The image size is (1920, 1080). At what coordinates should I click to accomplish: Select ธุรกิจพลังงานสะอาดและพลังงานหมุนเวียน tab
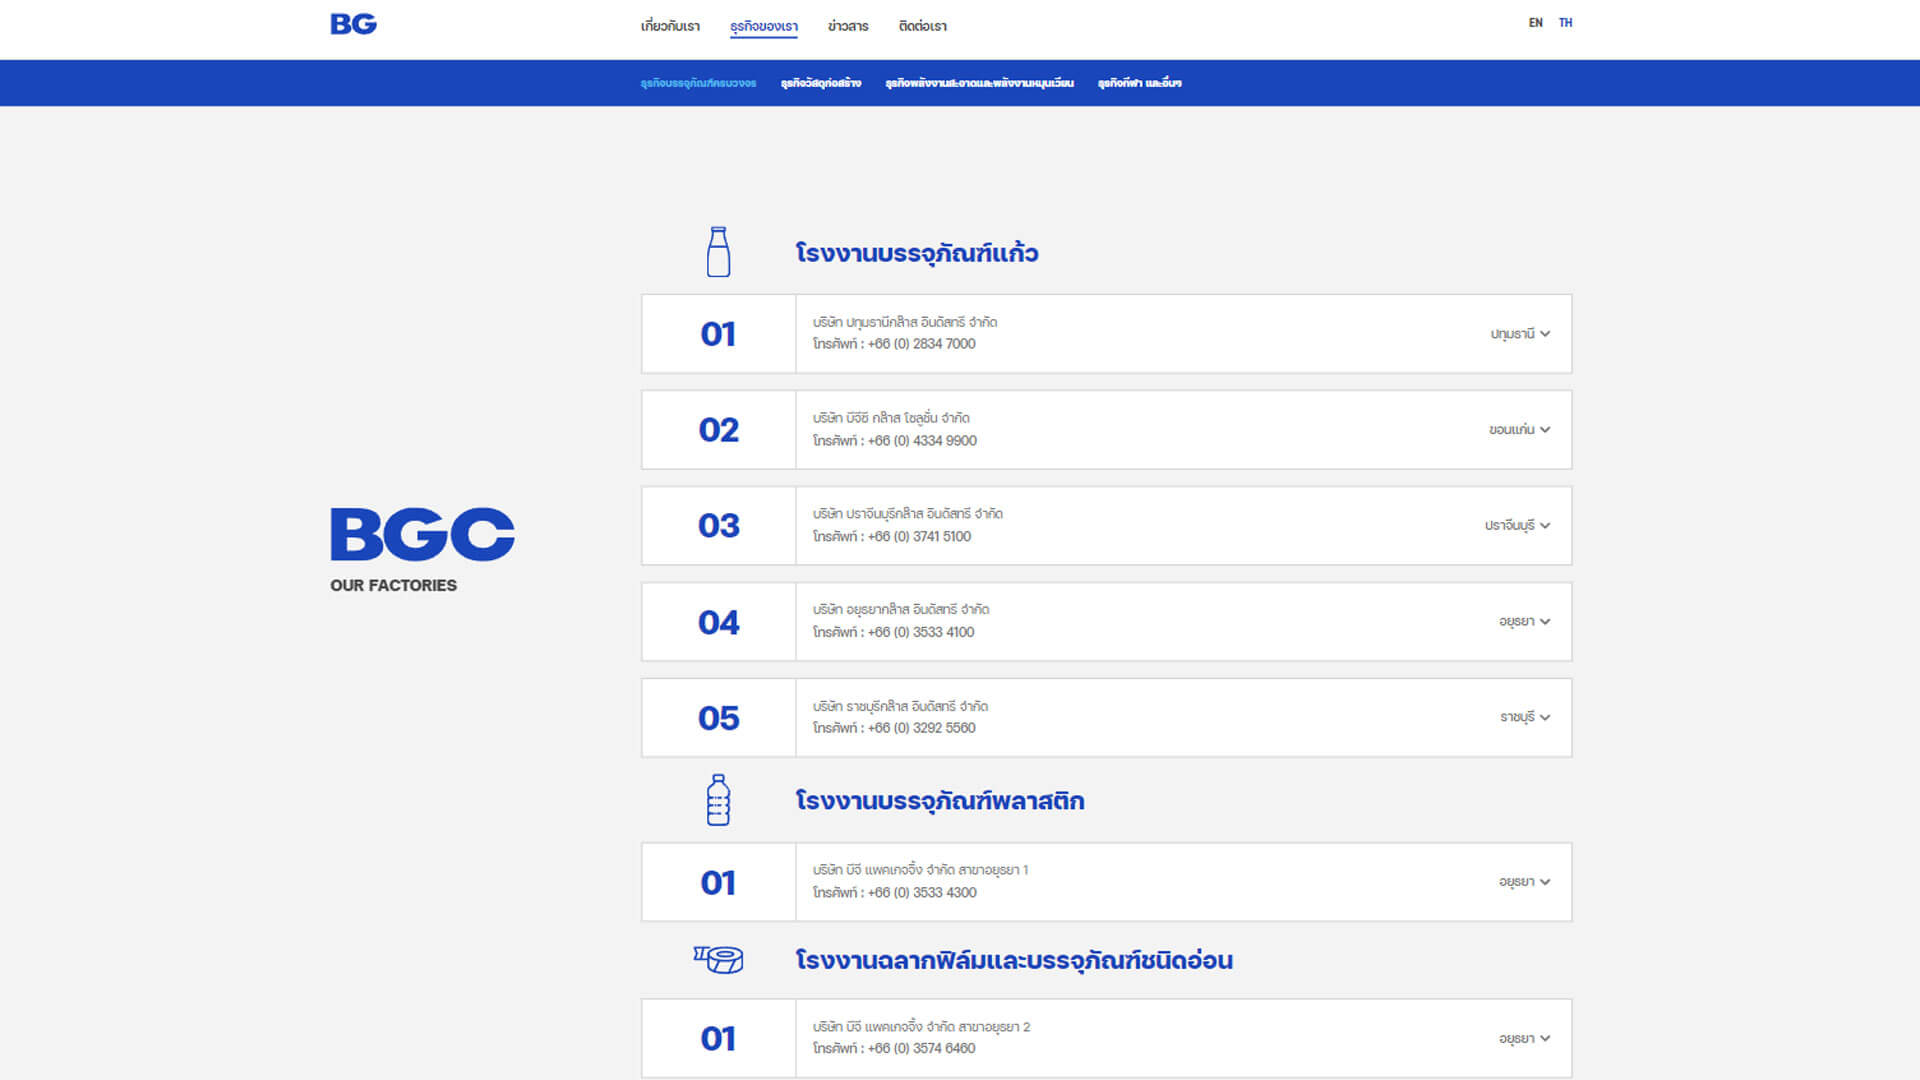point(979,83)
